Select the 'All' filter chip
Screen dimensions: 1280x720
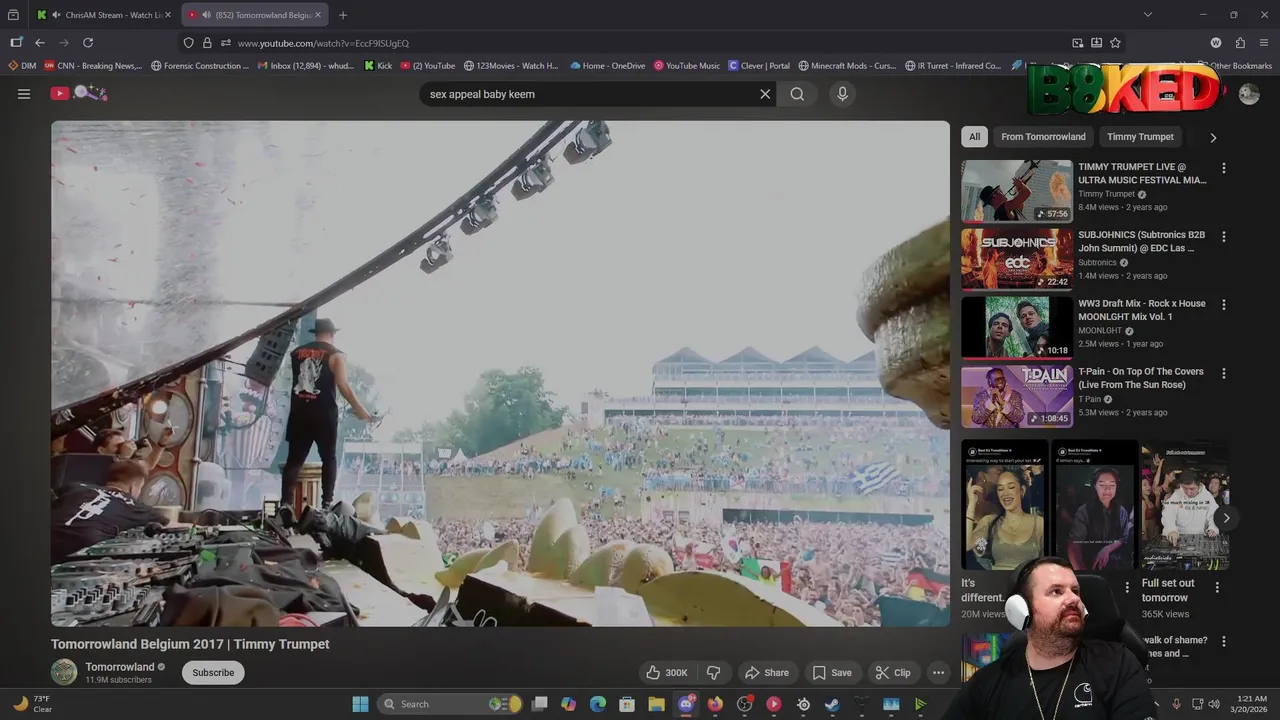click(974, 137)
